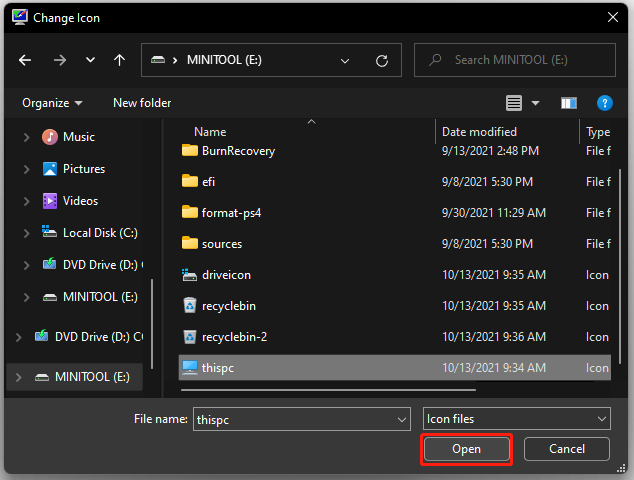This screenshot has width=634, height=480.
Task: Click the format-ps4 folder icon
Action: pyautogui.click(x=190, y=212)
